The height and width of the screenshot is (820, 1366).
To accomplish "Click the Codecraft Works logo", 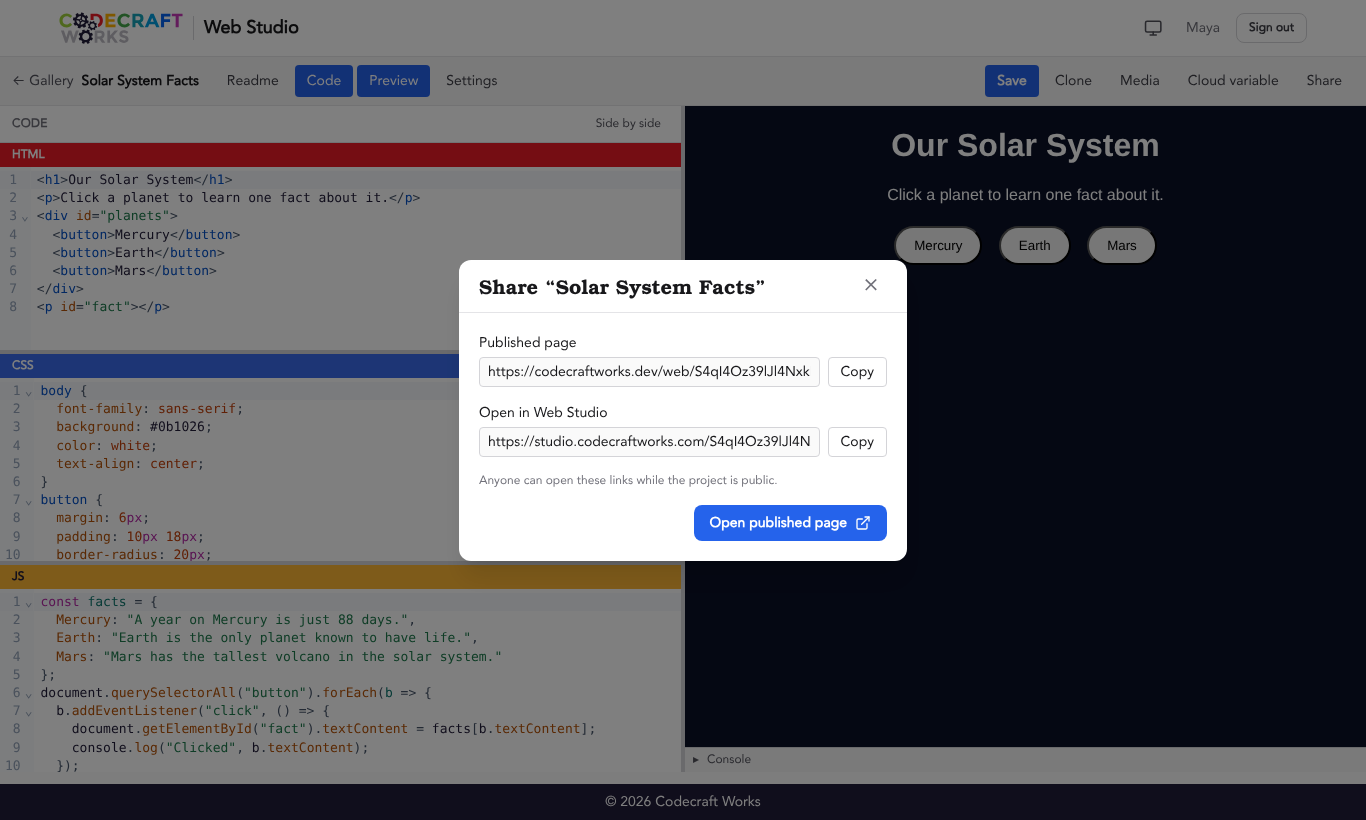I will 121,28.
